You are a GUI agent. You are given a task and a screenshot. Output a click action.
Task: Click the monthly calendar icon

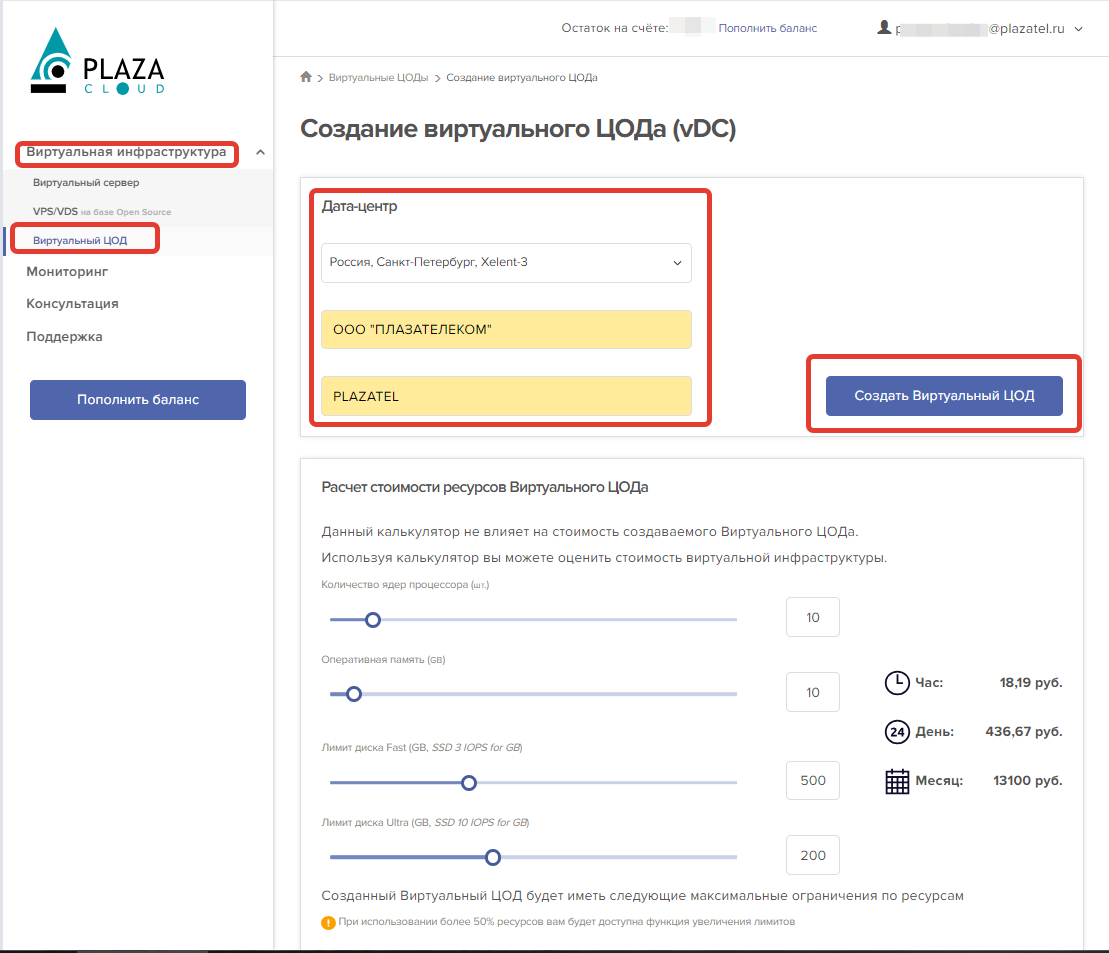[x=897, y=781]
